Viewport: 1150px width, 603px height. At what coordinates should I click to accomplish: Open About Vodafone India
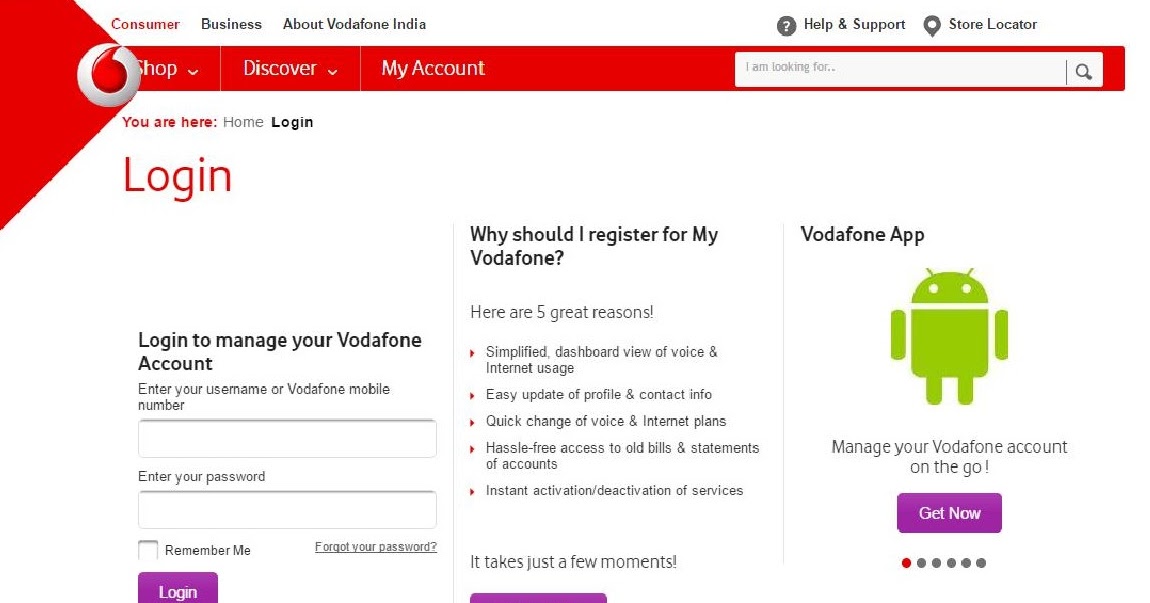354,24
